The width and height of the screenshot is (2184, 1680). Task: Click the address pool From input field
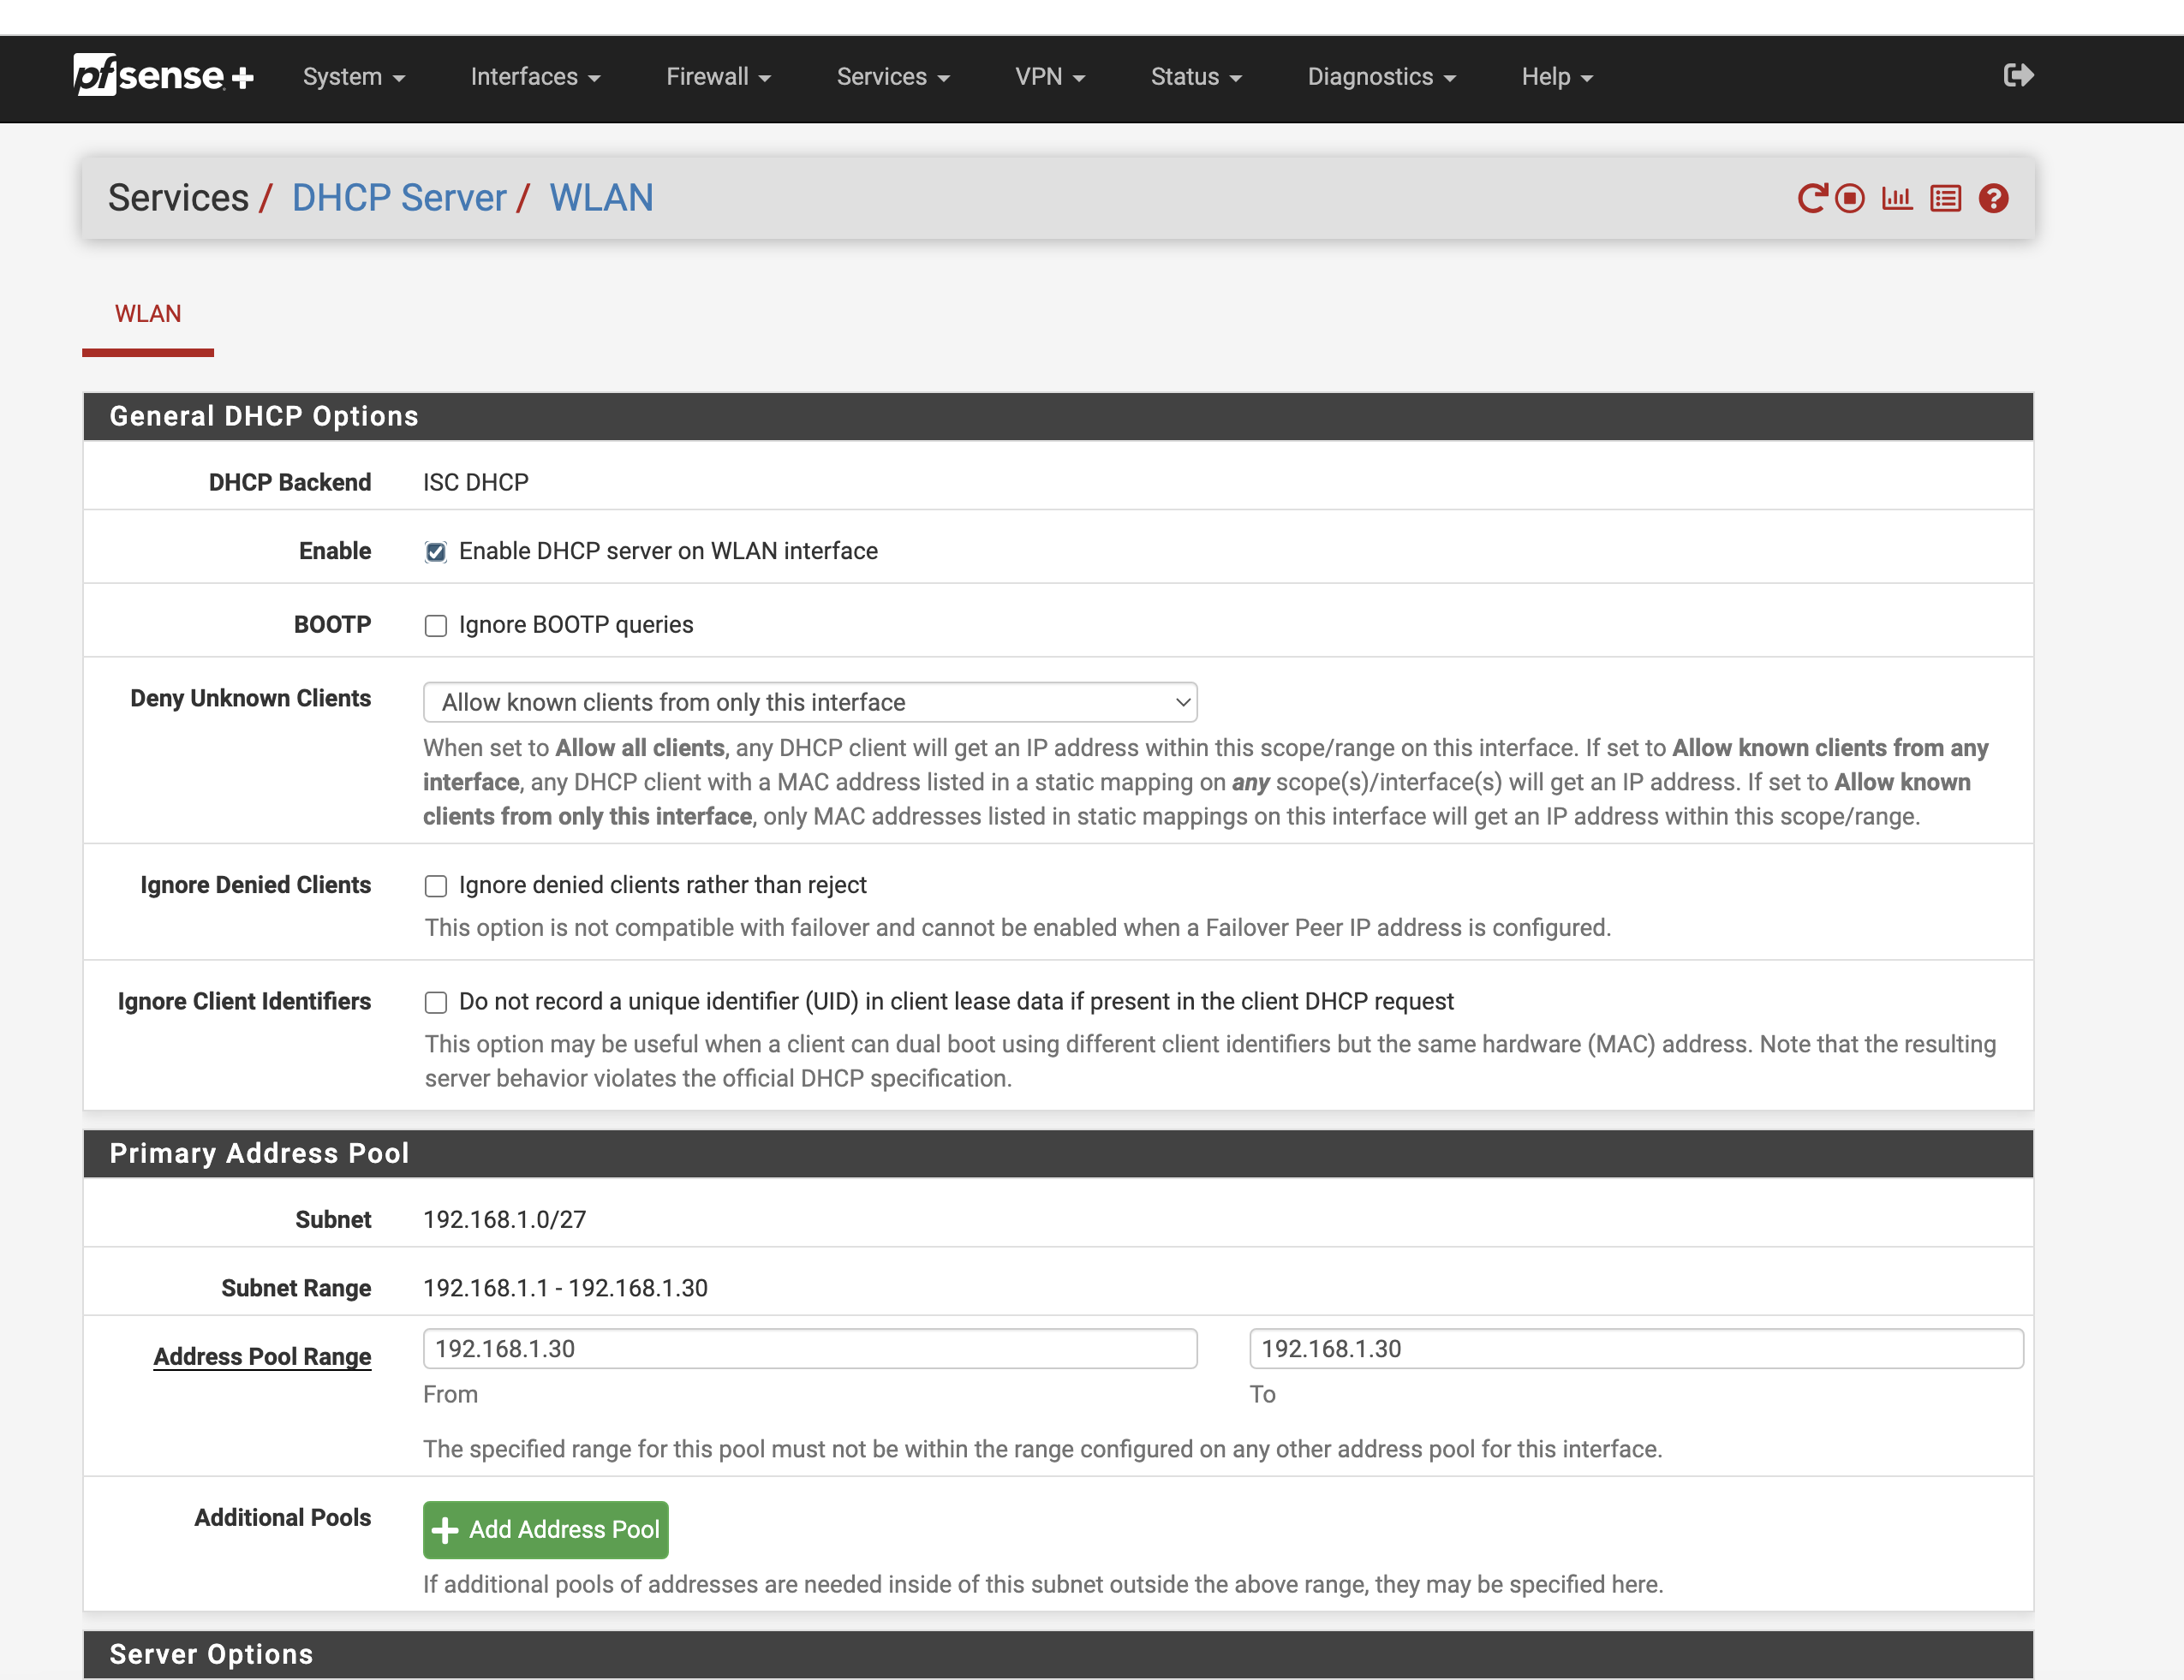pos(810,1349)
